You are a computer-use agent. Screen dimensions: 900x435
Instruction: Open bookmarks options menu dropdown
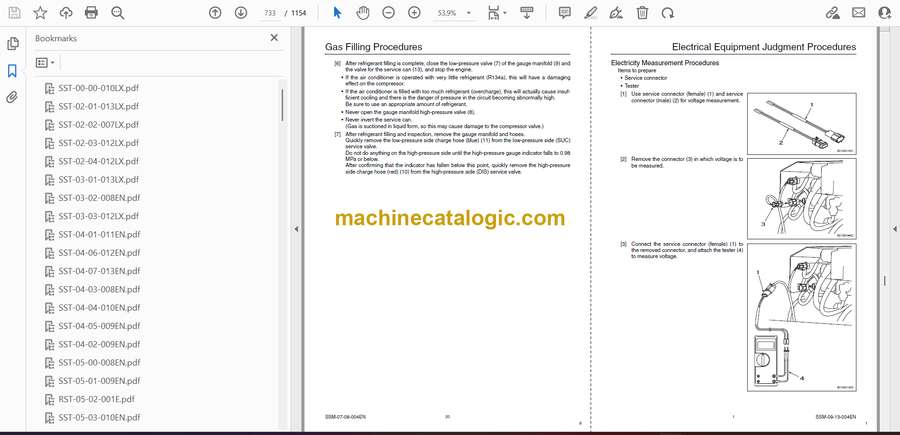click(45, 63)
